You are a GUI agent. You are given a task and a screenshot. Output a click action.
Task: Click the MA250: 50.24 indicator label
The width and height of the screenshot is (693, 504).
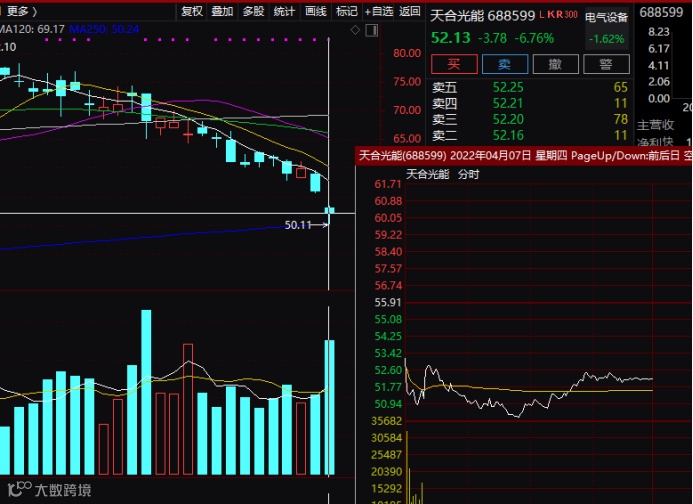[104, 30]
